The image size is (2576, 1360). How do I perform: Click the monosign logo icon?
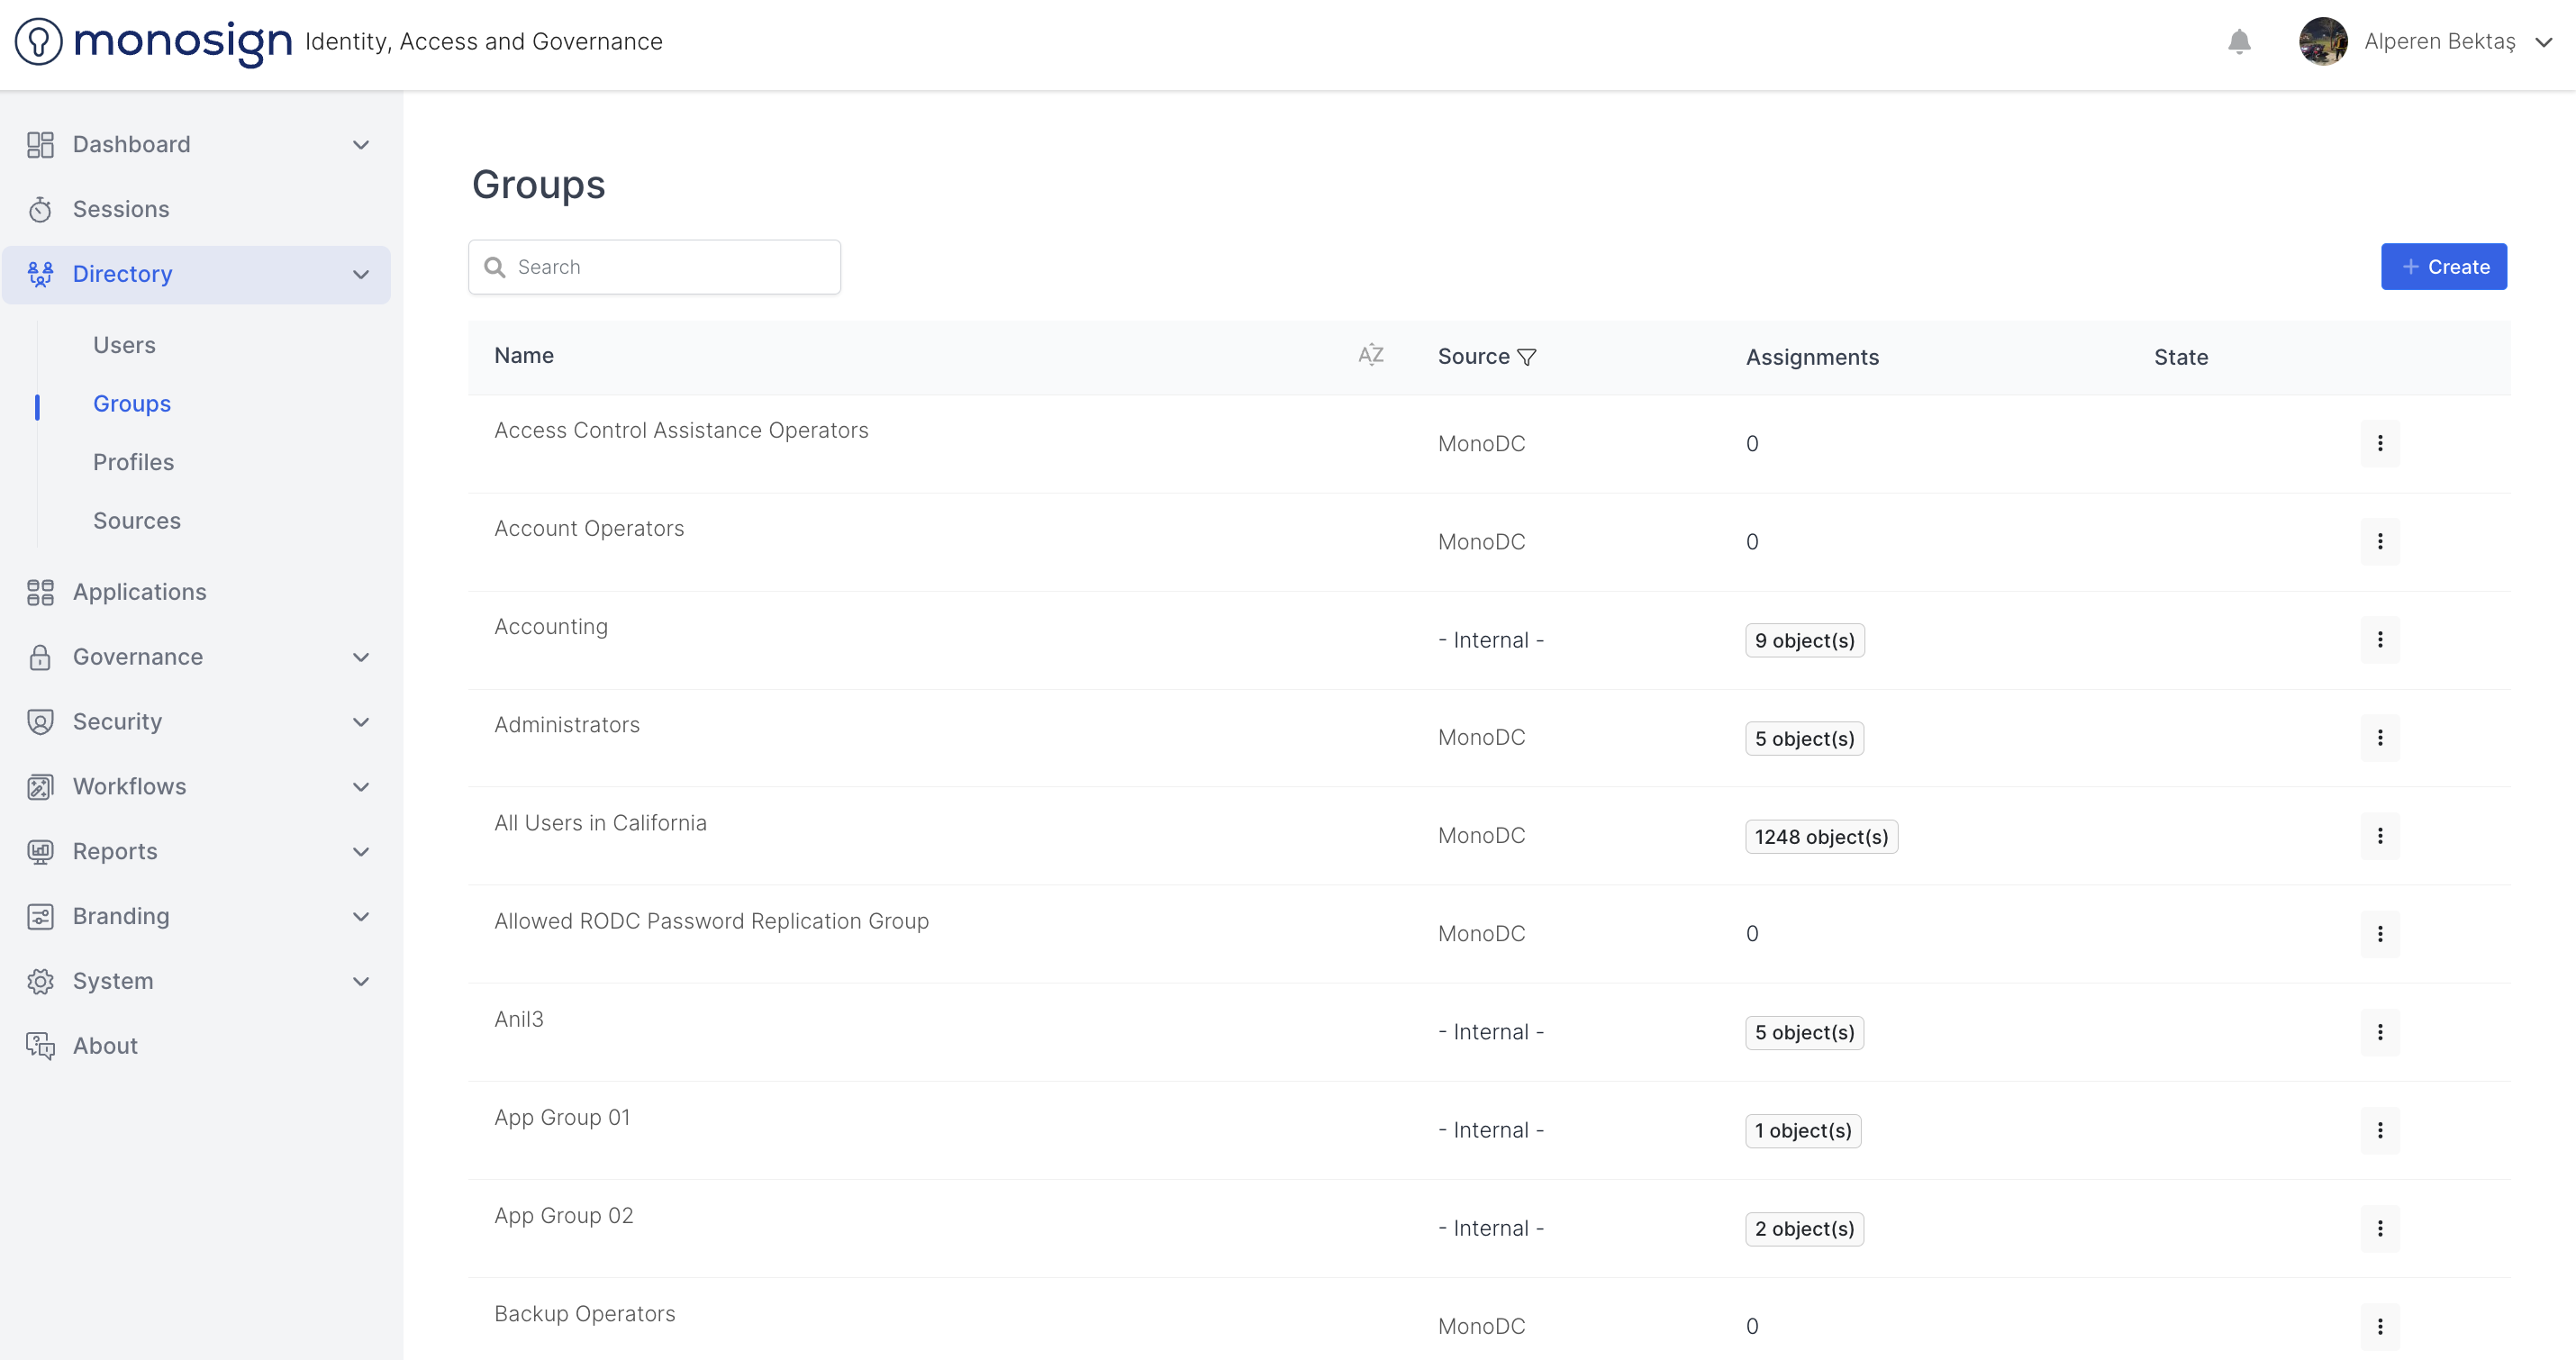tap(39, 42)
